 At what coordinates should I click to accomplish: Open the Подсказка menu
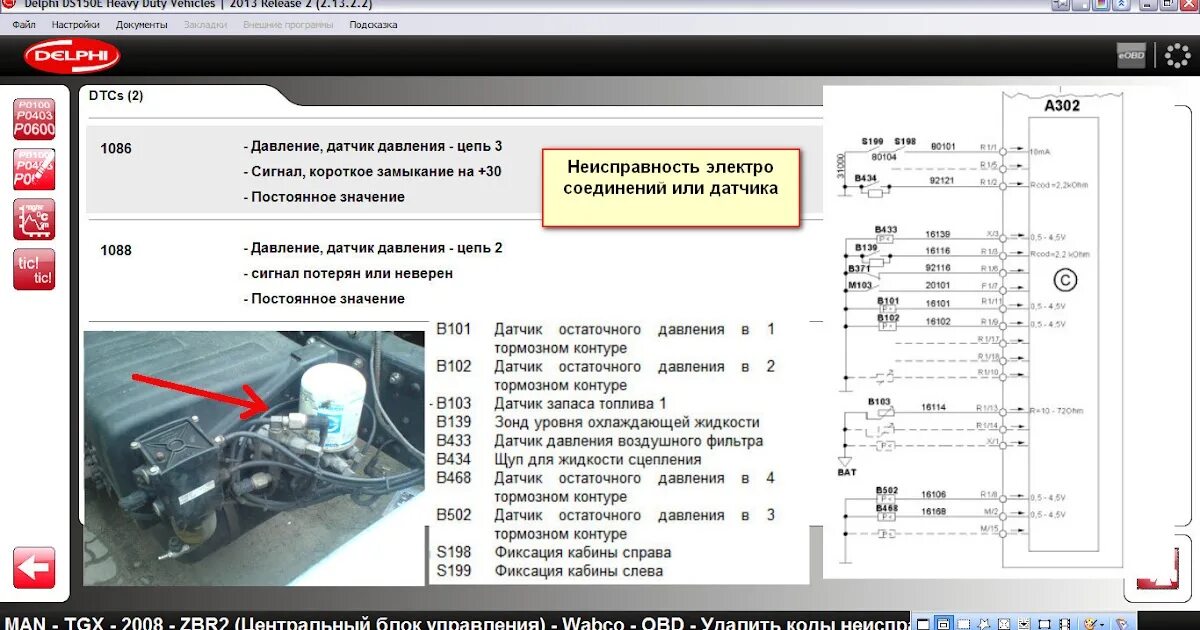pyautogui.click(x=373, y=24)
